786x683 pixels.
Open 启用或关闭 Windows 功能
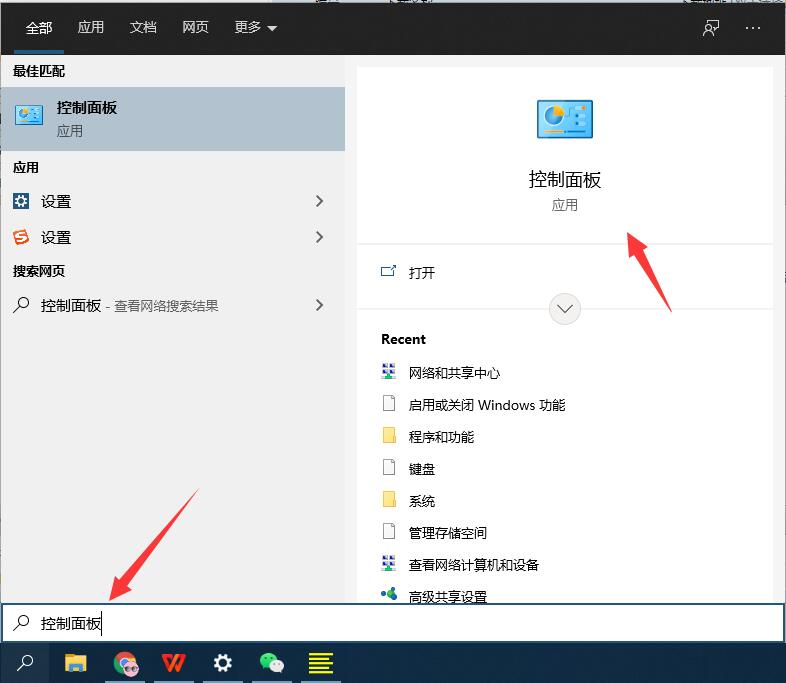[x=487, y=405]
